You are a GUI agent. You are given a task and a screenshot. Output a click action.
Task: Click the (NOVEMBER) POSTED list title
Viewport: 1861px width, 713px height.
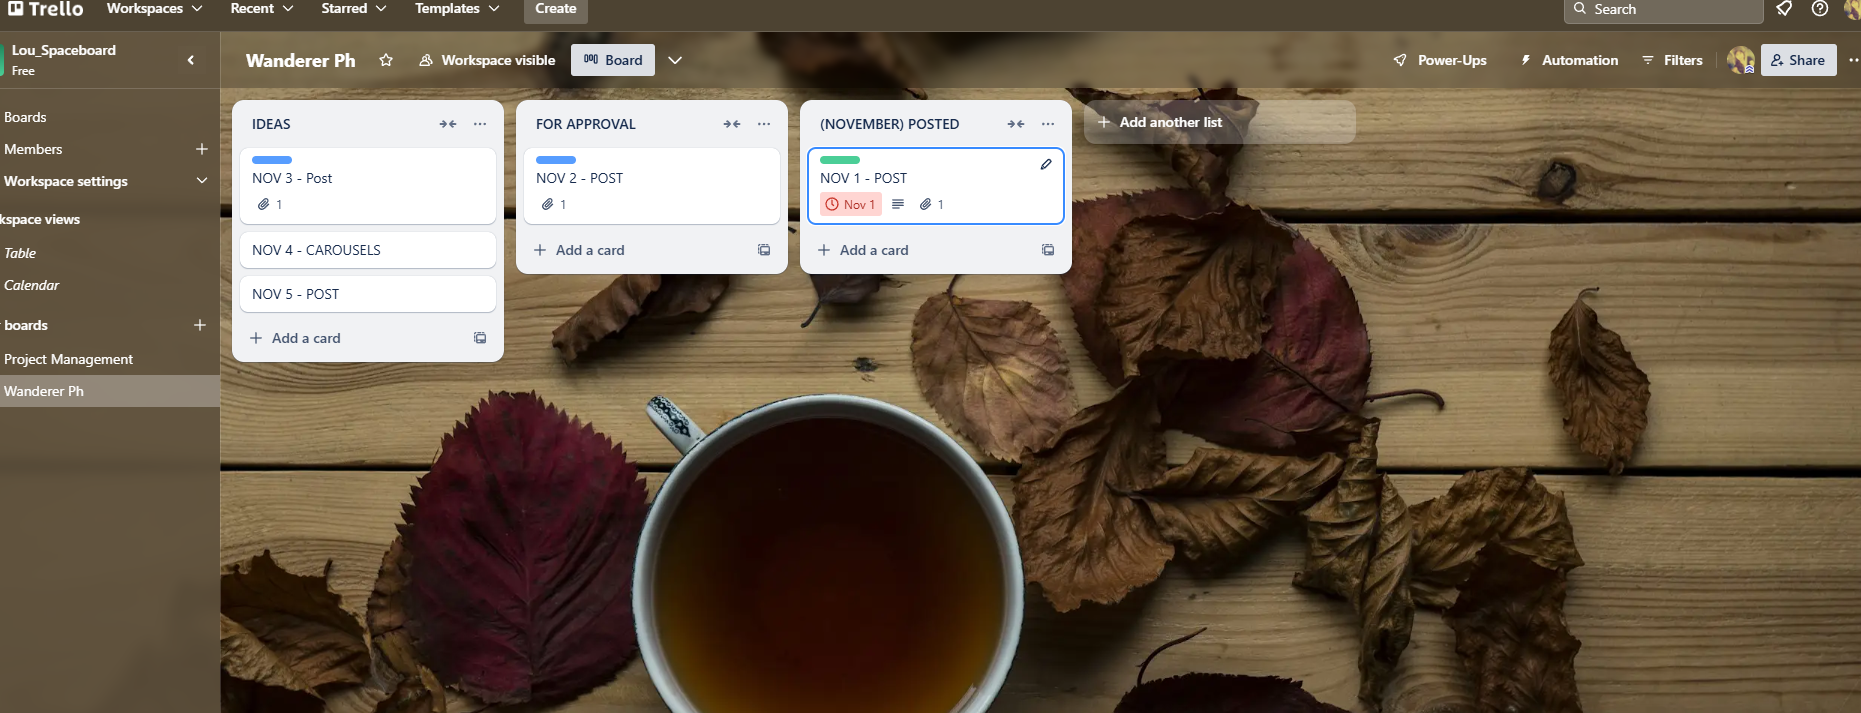[x=890, y=124]
